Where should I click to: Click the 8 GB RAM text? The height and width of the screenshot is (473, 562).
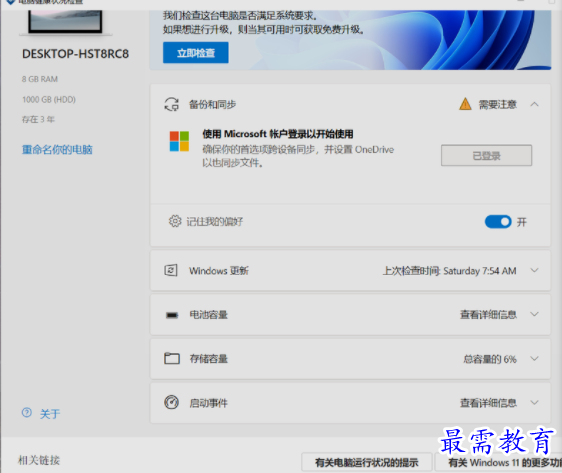40,79
